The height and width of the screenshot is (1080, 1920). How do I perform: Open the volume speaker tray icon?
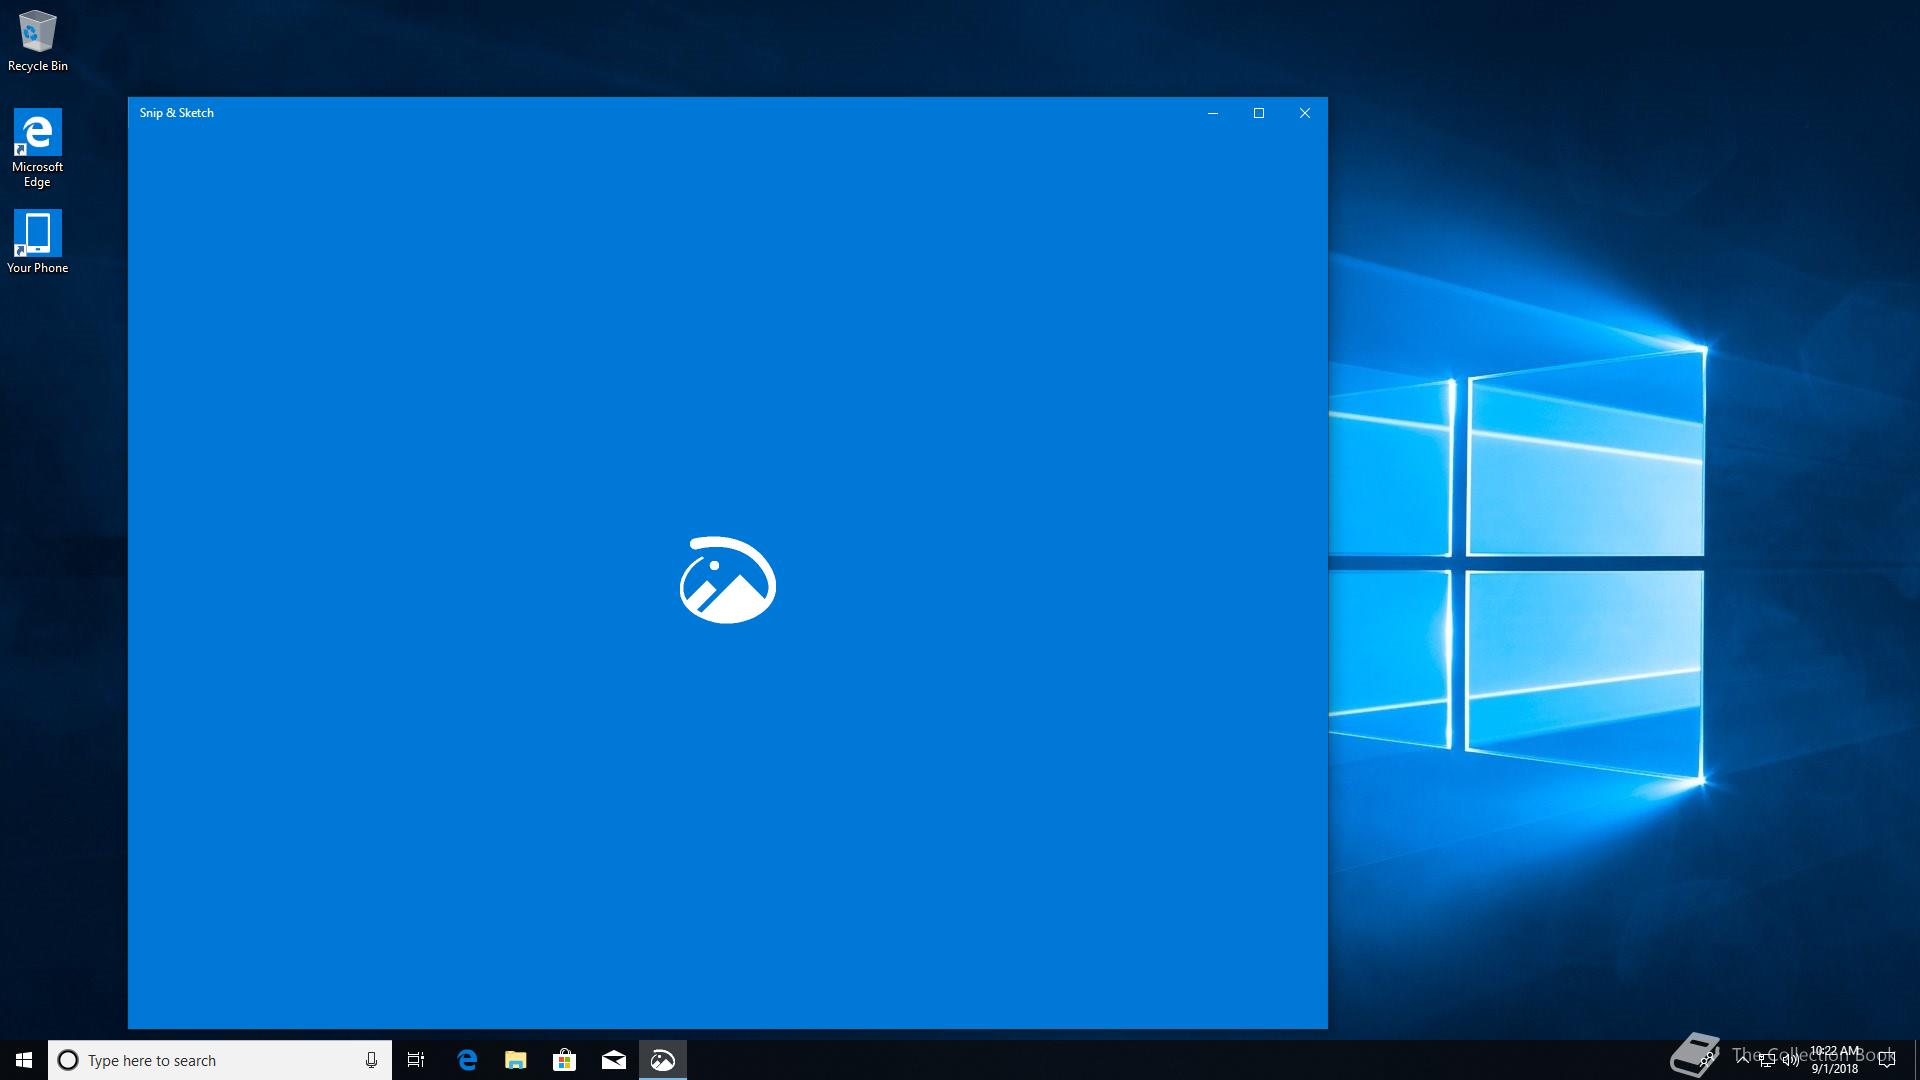(x=1790, y=1060)
